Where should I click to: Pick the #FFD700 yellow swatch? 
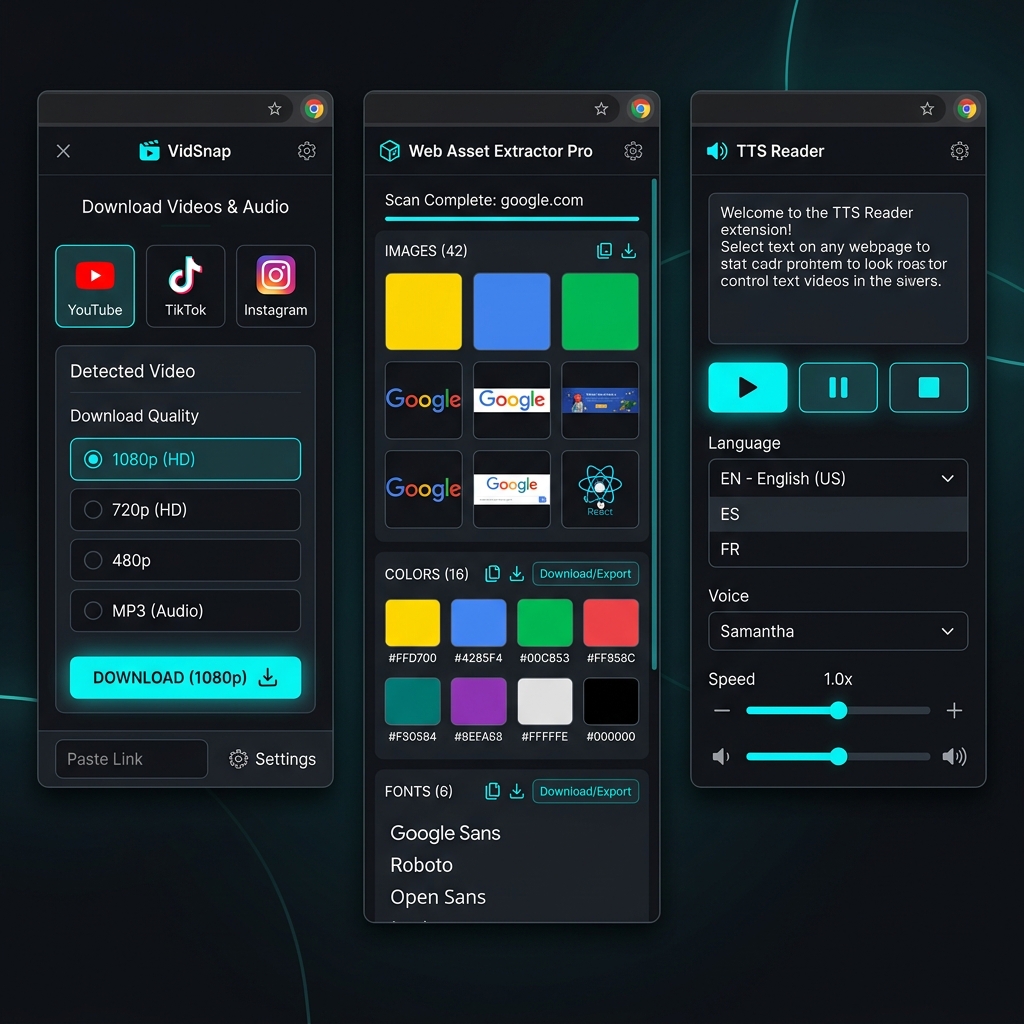click(412, 623)
